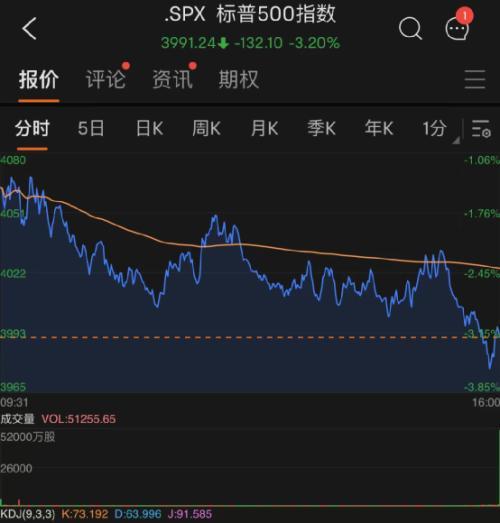Switch chart to 年K view
Viewport: 500px width, 523px height.
click(379, 128)
